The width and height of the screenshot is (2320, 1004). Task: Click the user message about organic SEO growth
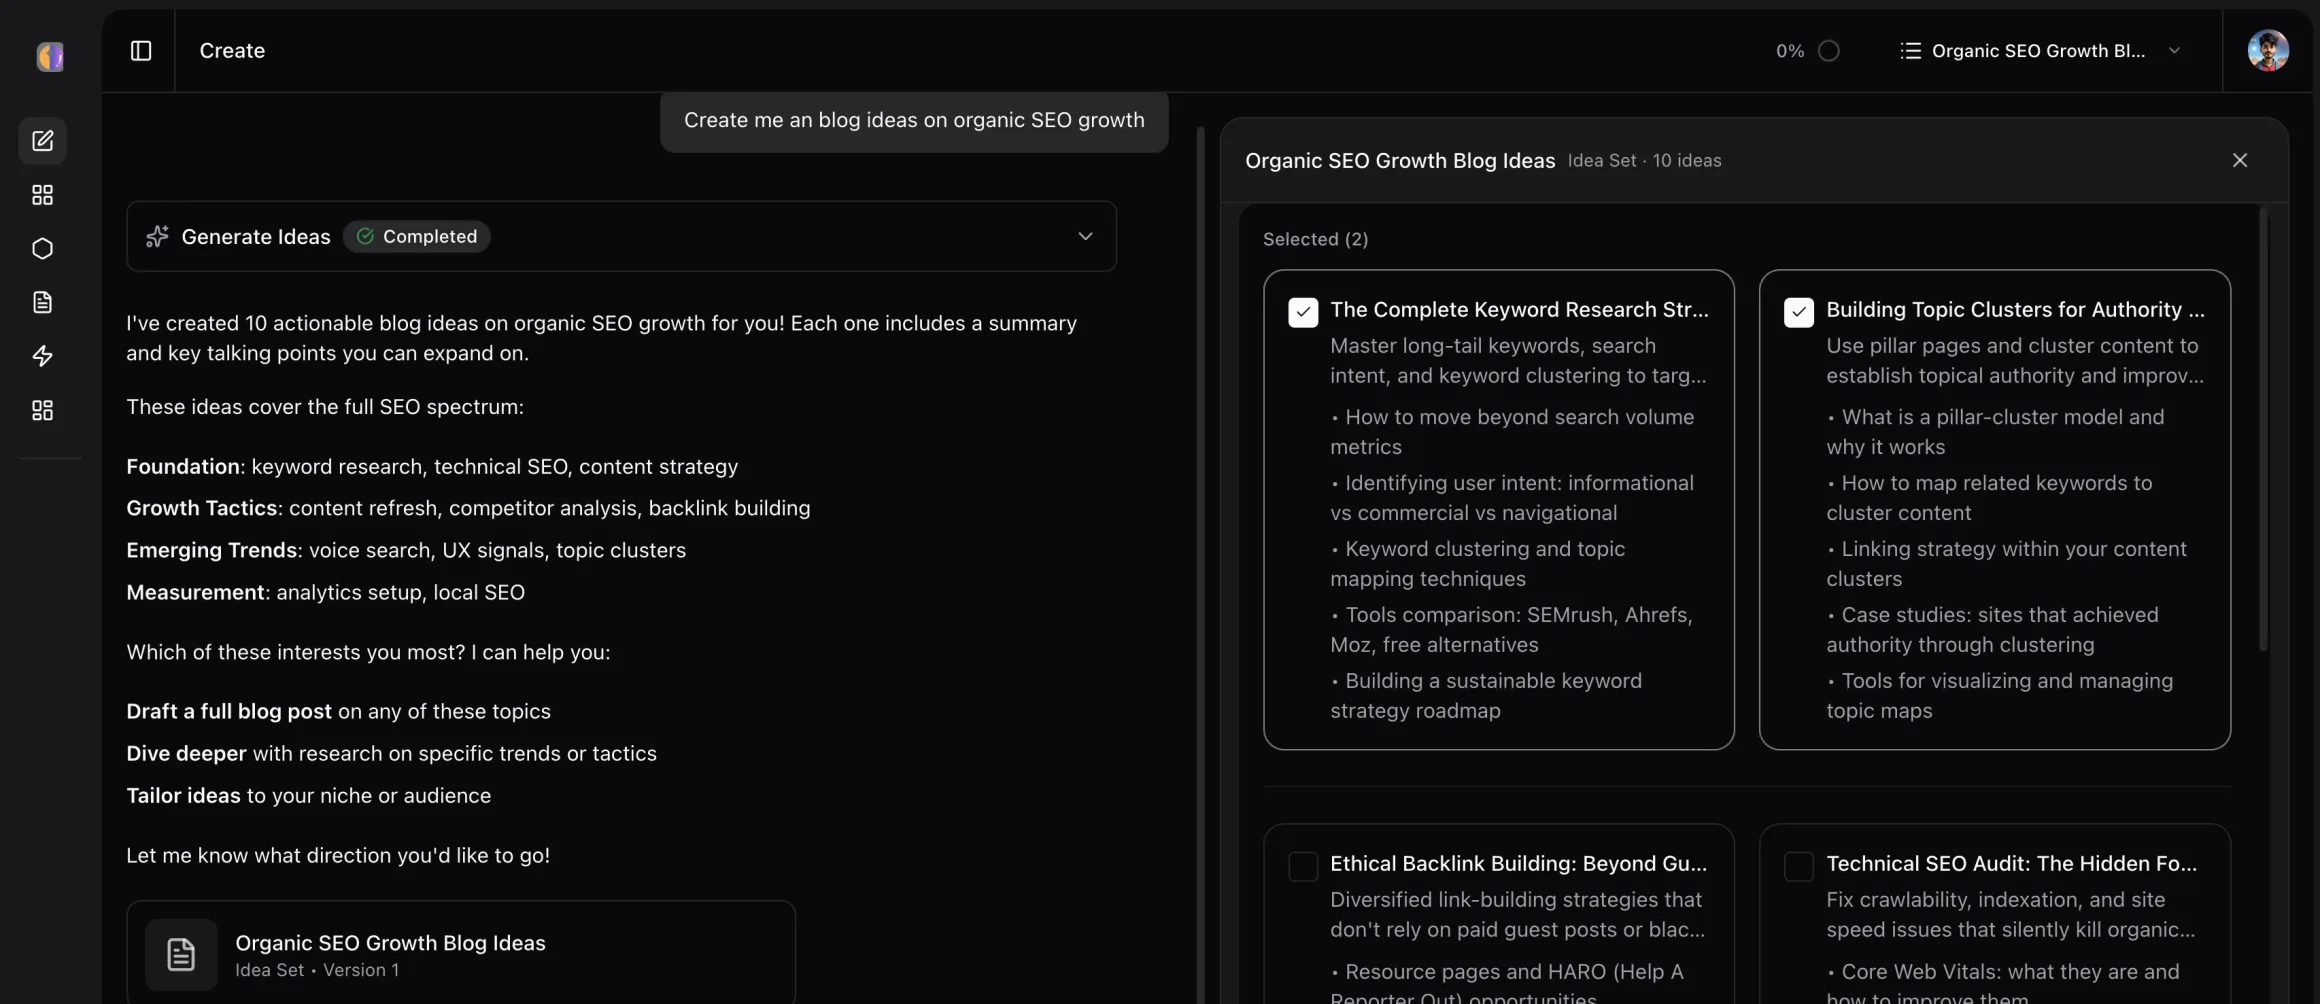coord(914,121)
